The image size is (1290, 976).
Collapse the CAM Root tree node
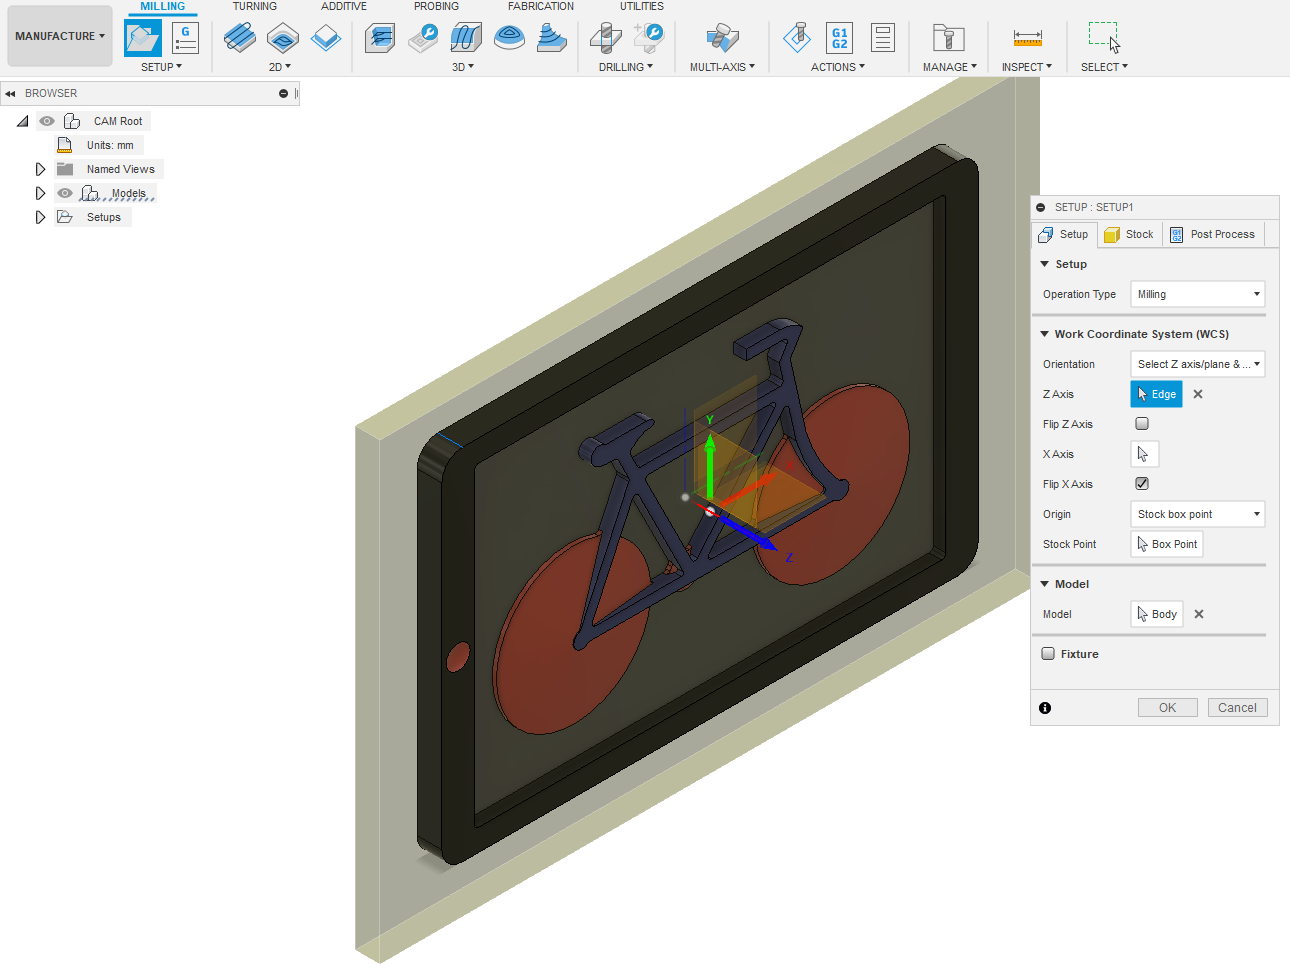pos(22,121)
